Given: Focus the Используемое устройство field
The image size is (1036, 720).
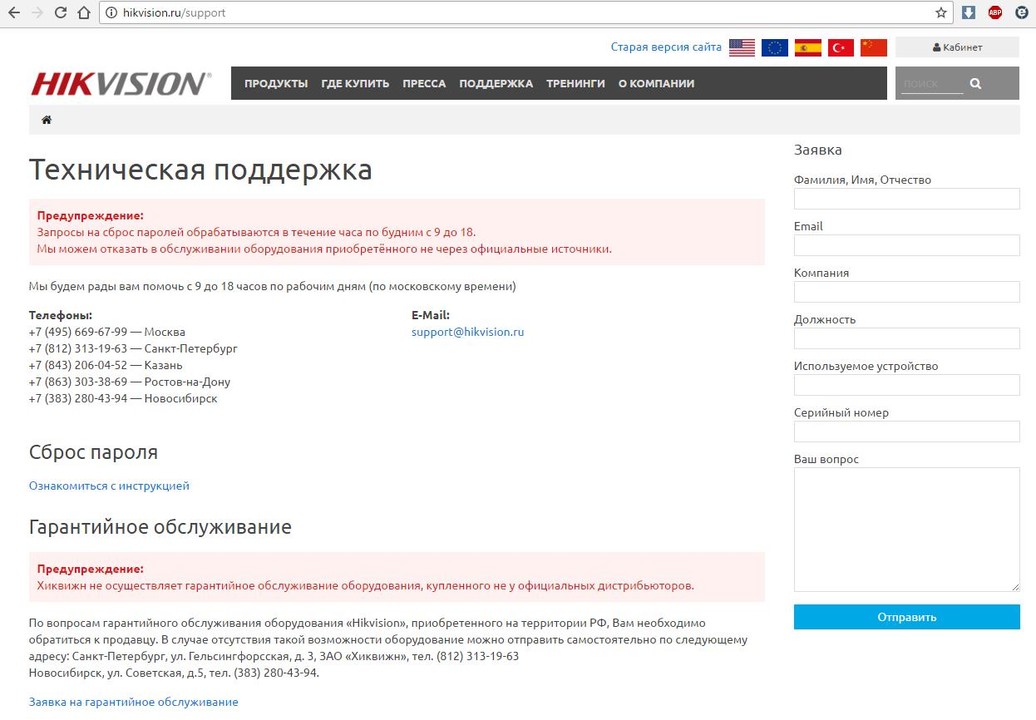Looking at the screenshot, I should [906, 385].
